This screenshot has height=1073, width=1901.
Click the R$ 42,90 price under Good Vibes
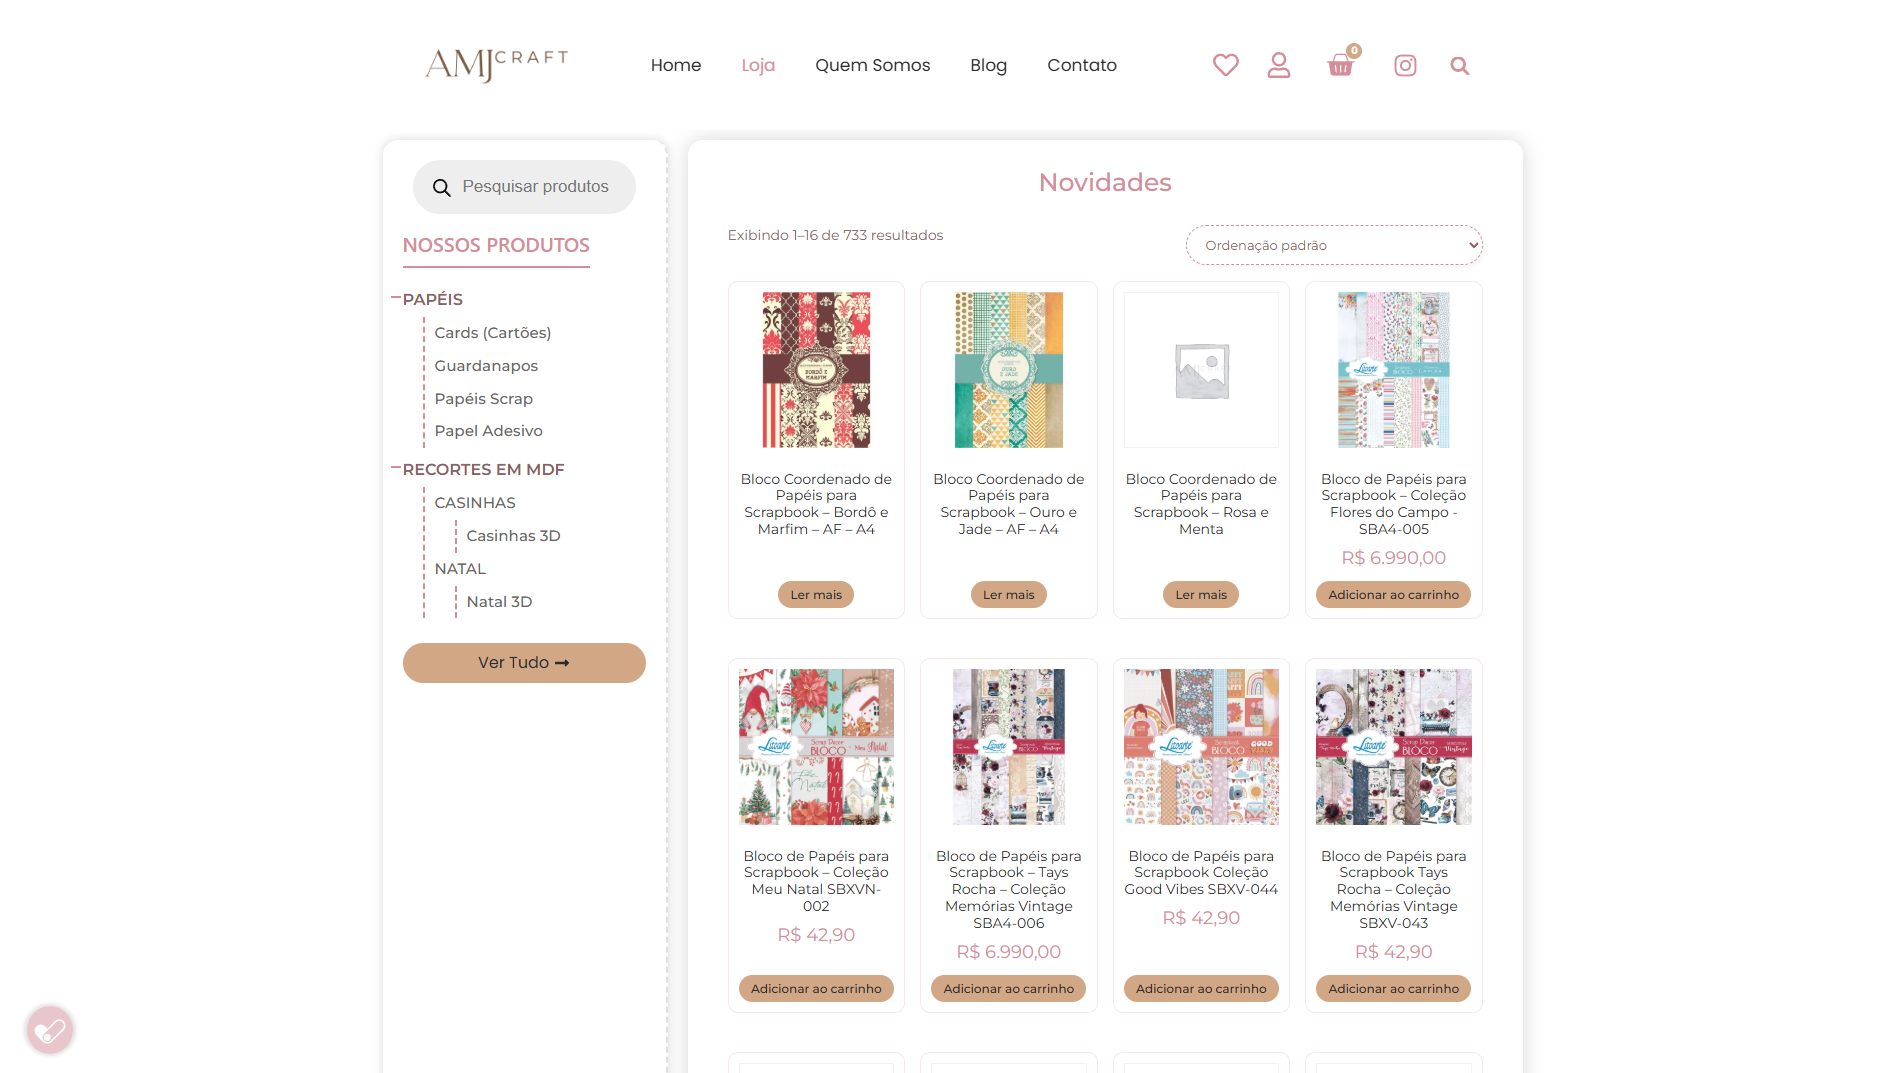click(x=1201, y=918)
